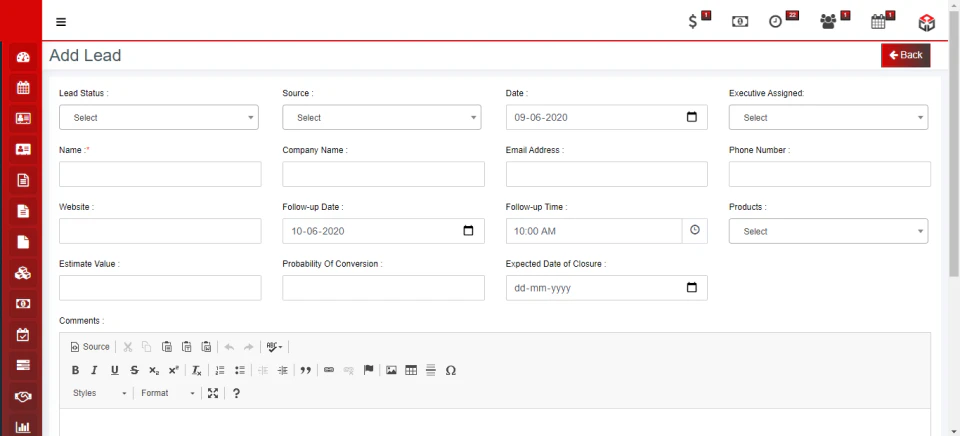Click the Paste icon in editor toolbar
The image size is (960, 436).
167,347
